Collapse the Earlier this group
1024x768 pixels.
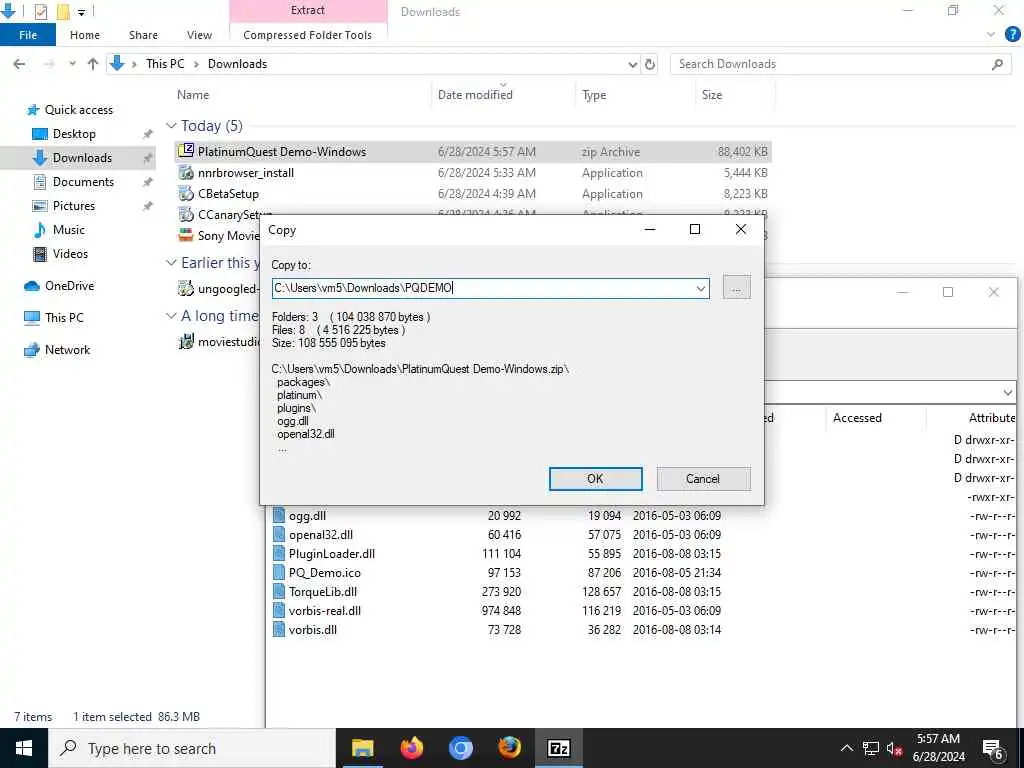pyautogui.click(x=171, y=263)
